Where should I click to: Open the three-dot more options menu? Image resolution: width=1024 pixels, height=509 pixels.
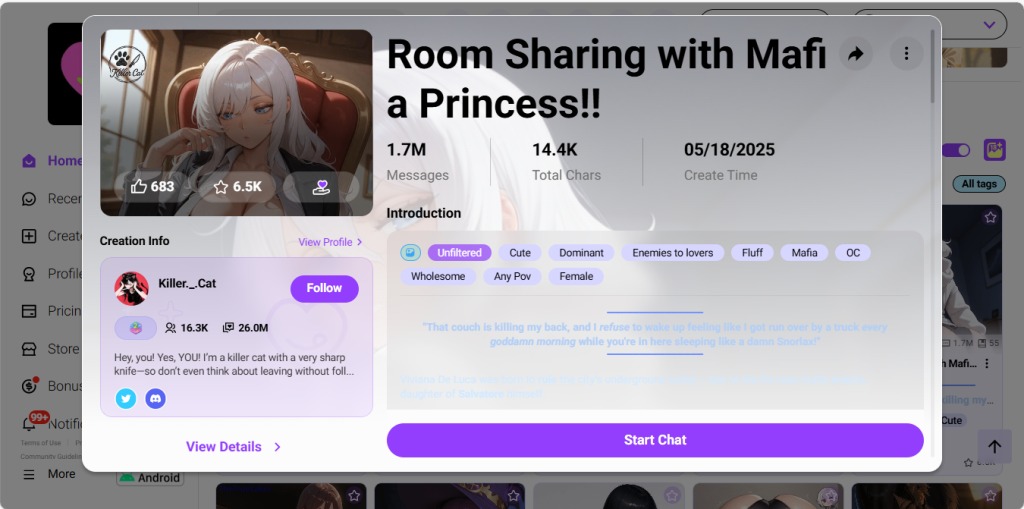906,54
